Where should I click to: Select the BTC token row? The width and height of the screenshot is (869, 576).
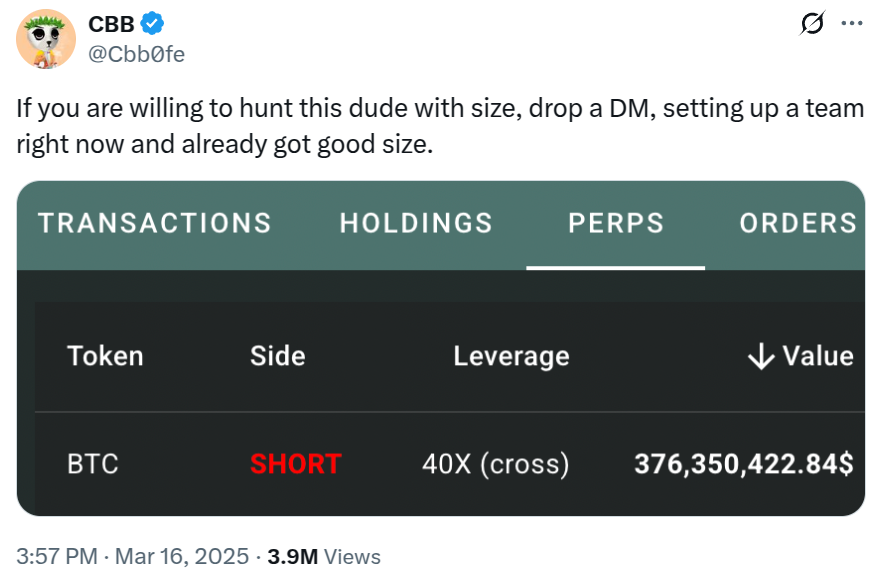click(x=92, y=464)
